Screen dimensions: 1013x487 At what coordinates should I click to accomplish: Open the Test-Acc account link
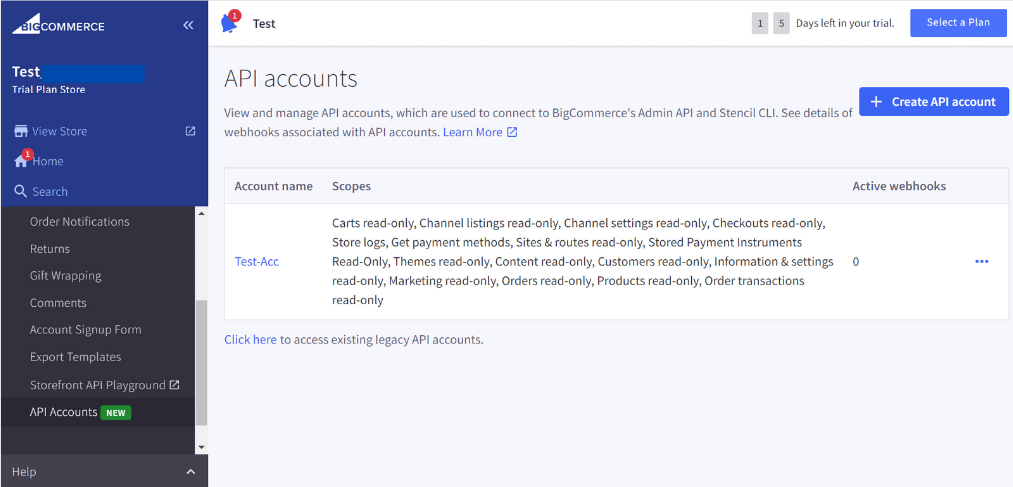coord(256,262)
